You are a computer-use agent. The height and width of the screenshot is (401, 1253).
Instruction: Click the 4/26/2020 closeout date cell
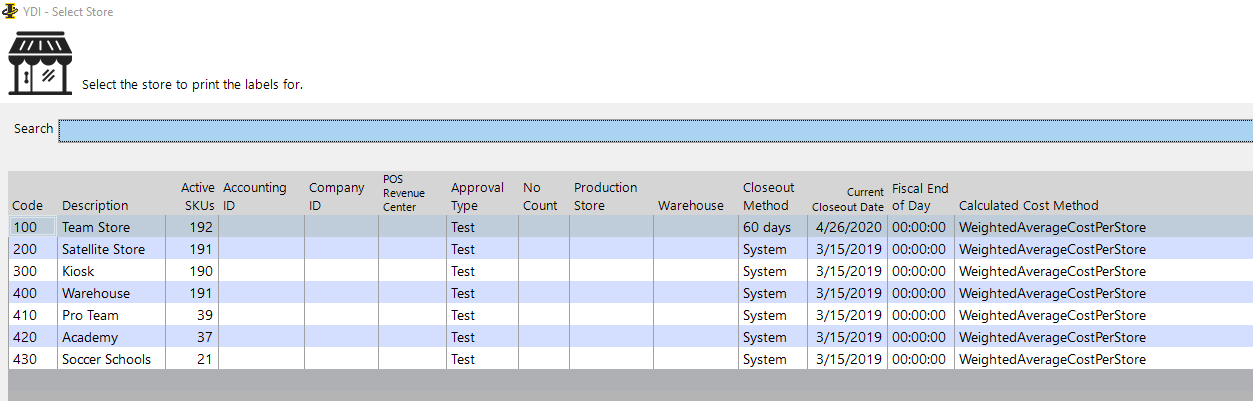(847, 227)
